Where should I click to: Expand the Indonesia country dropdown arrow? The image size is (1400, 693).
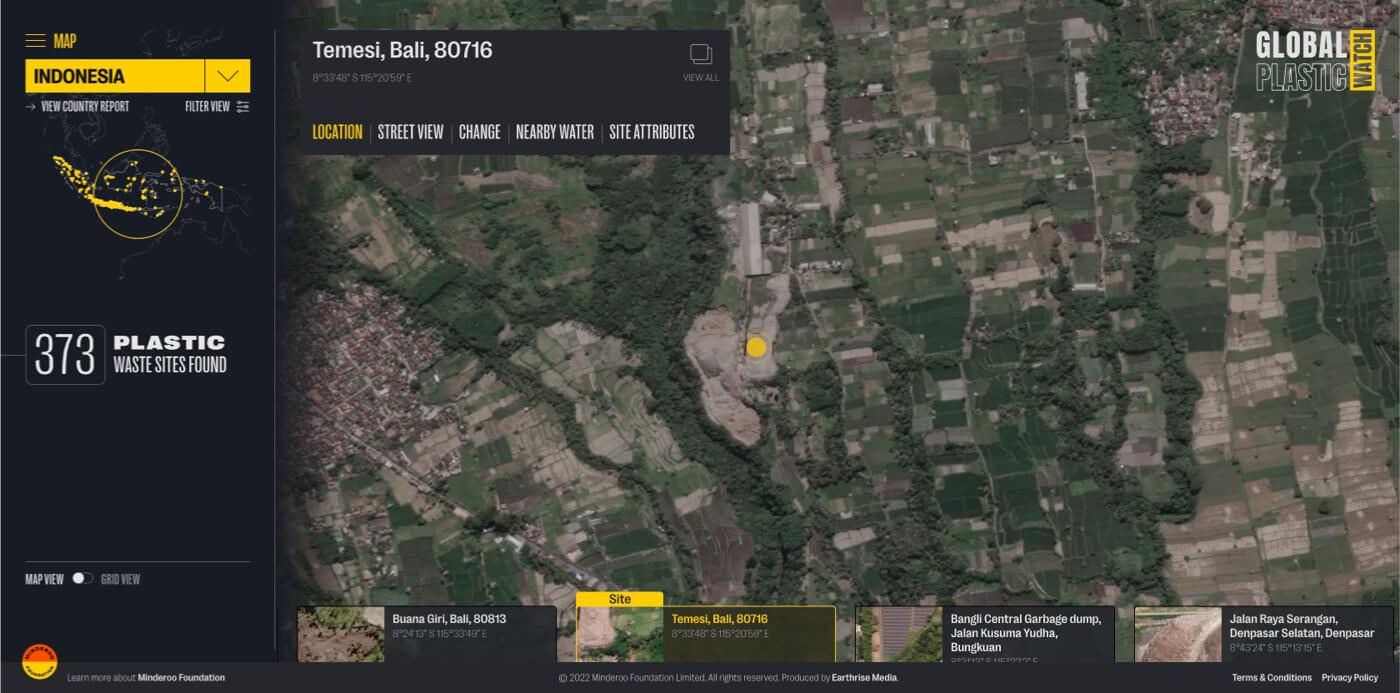(x=227, y=76)
